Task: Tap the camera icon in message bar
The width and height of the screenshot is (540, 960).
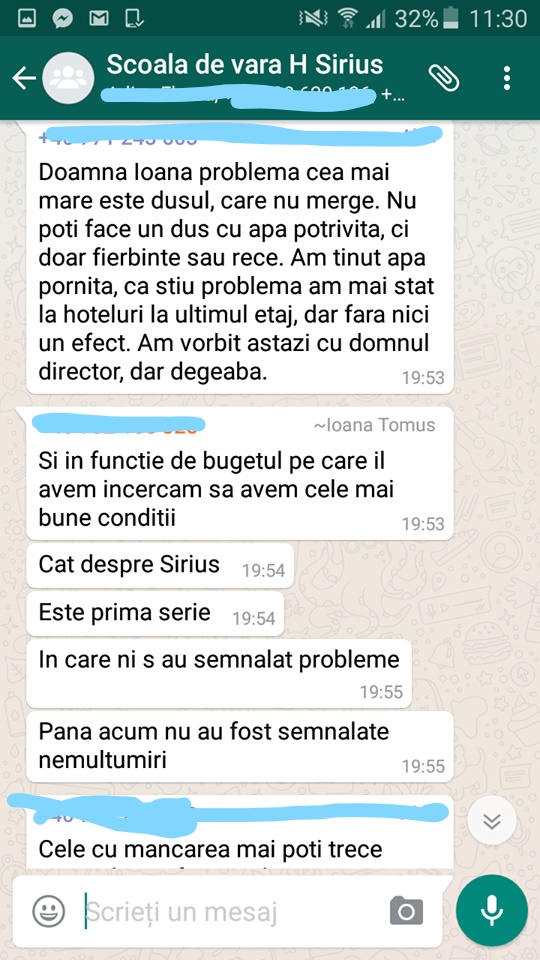Action: point(406,910)
